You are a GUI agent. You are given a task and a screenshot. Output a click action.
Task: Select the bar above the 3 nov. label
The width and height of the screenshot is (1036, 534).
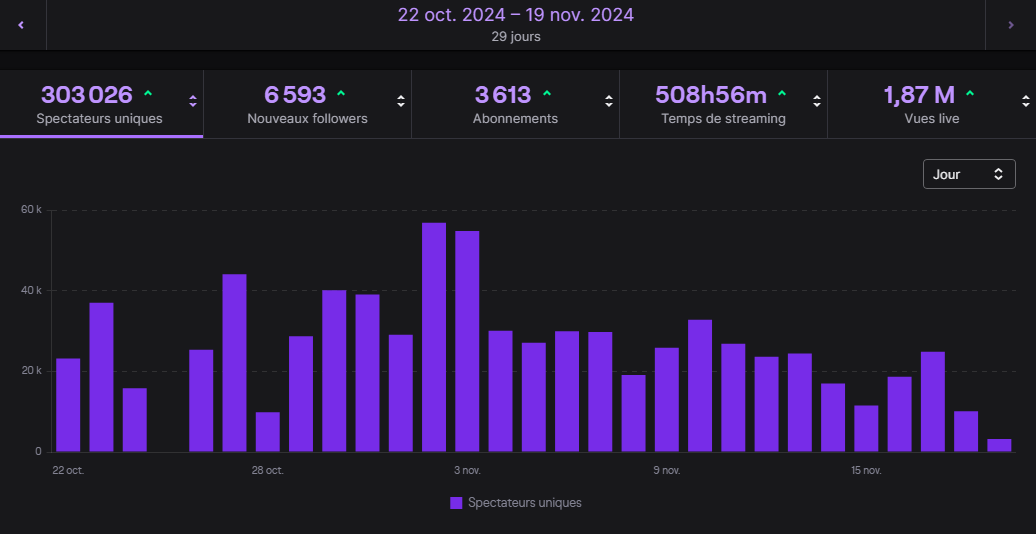[467, 342]
